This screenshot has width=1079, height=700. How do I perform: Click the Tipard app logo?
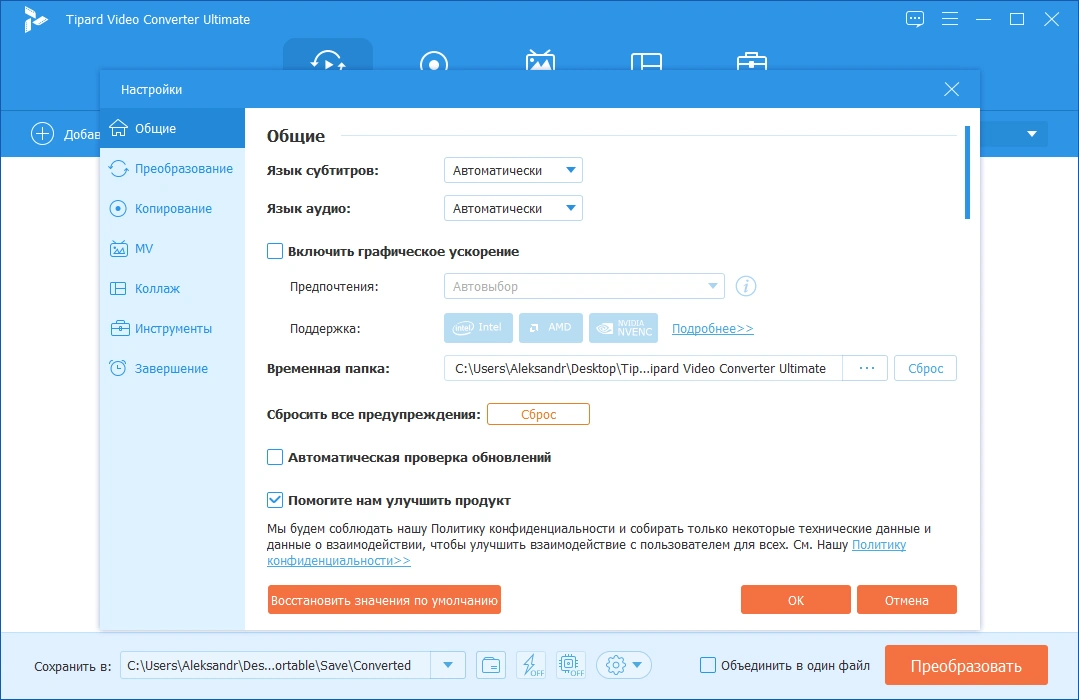34,19
